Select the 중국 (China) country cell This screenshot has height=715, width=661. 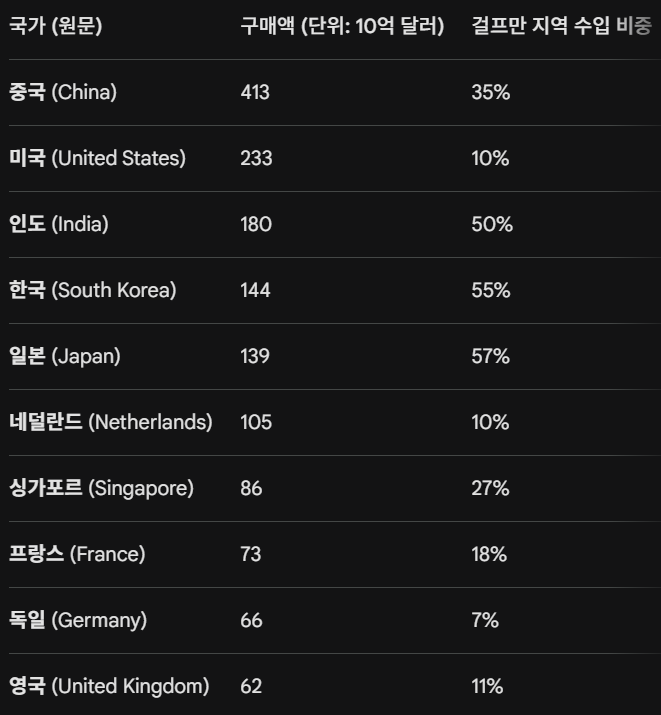point(63,92)
